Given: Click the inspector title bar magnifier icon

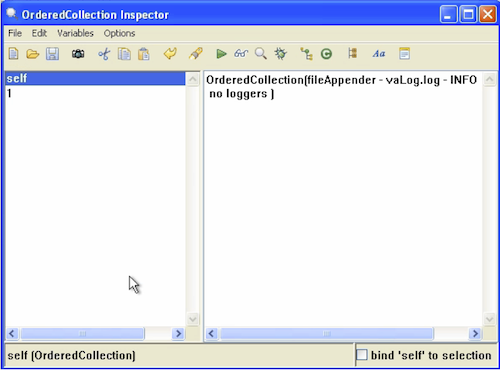Looking at the screenshot, I should pos(12,14).
